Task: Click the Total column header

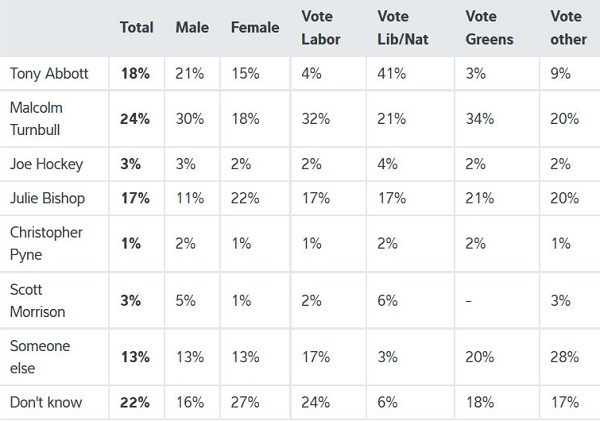Action: point(136,28)
